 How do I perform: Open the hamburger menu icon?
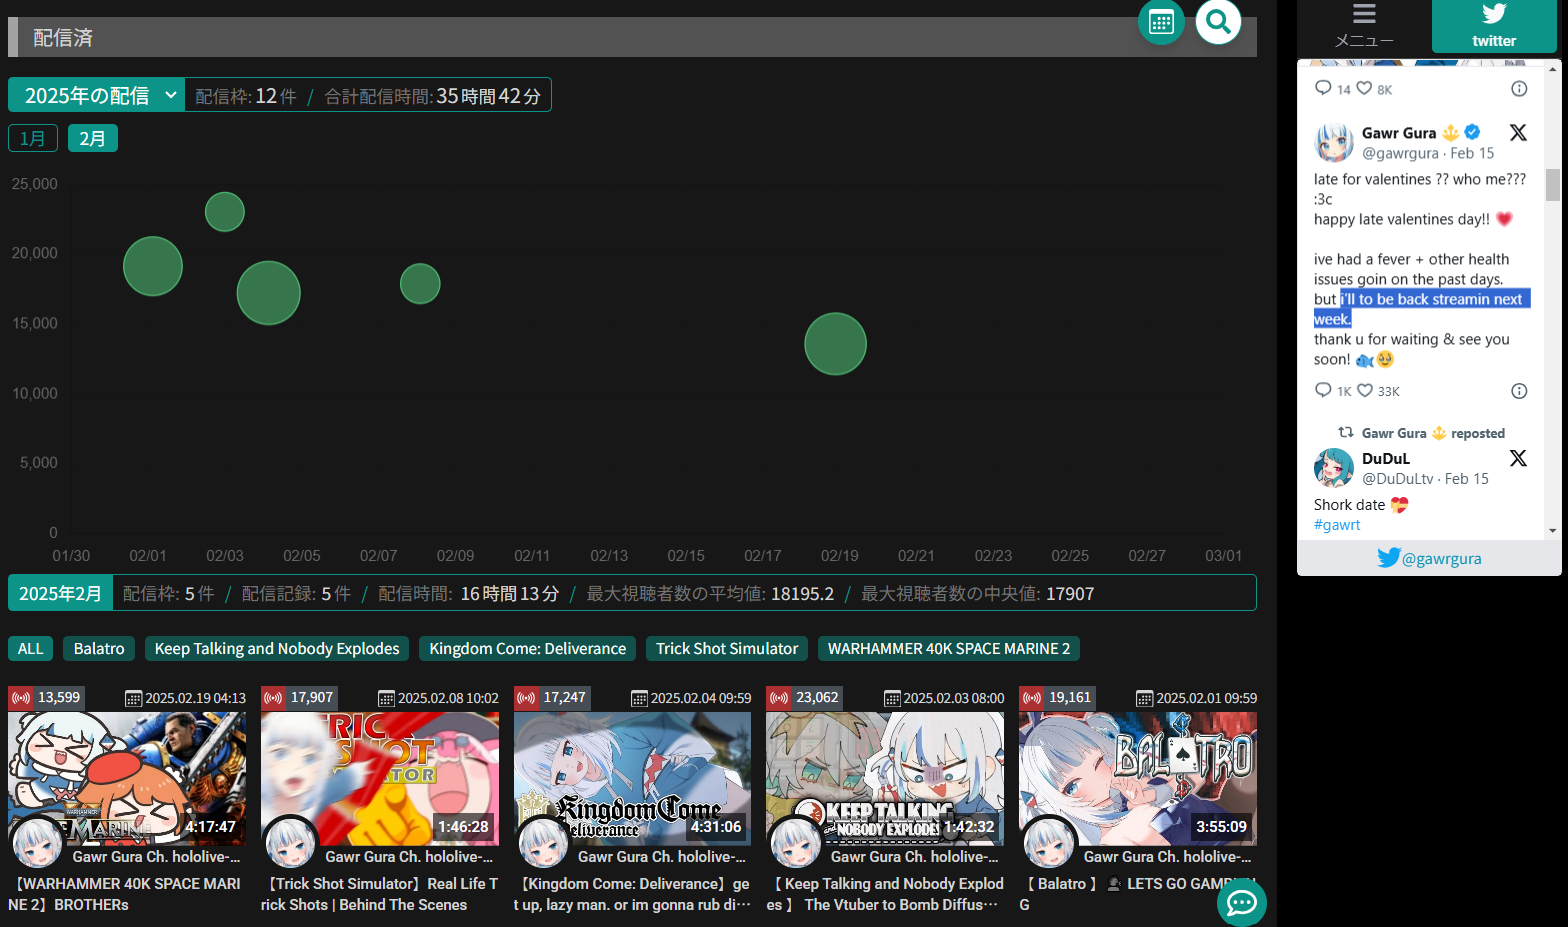[x=1364, y=14]
